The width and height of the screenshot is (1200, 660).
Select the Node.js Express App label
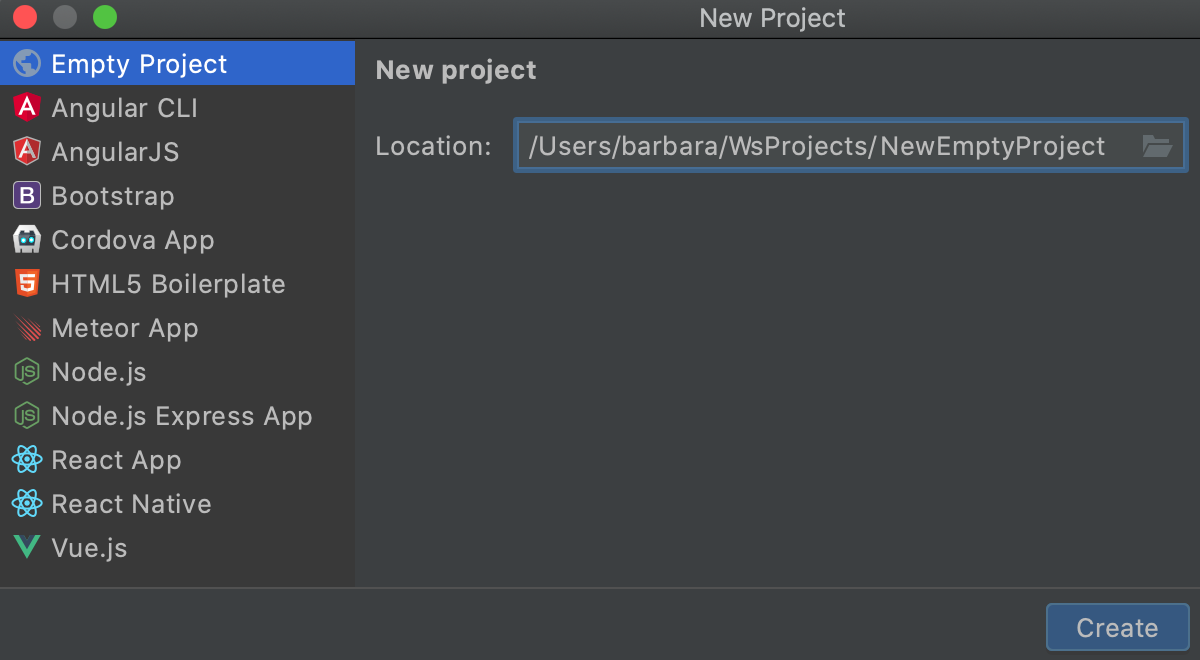click(182, 416)
